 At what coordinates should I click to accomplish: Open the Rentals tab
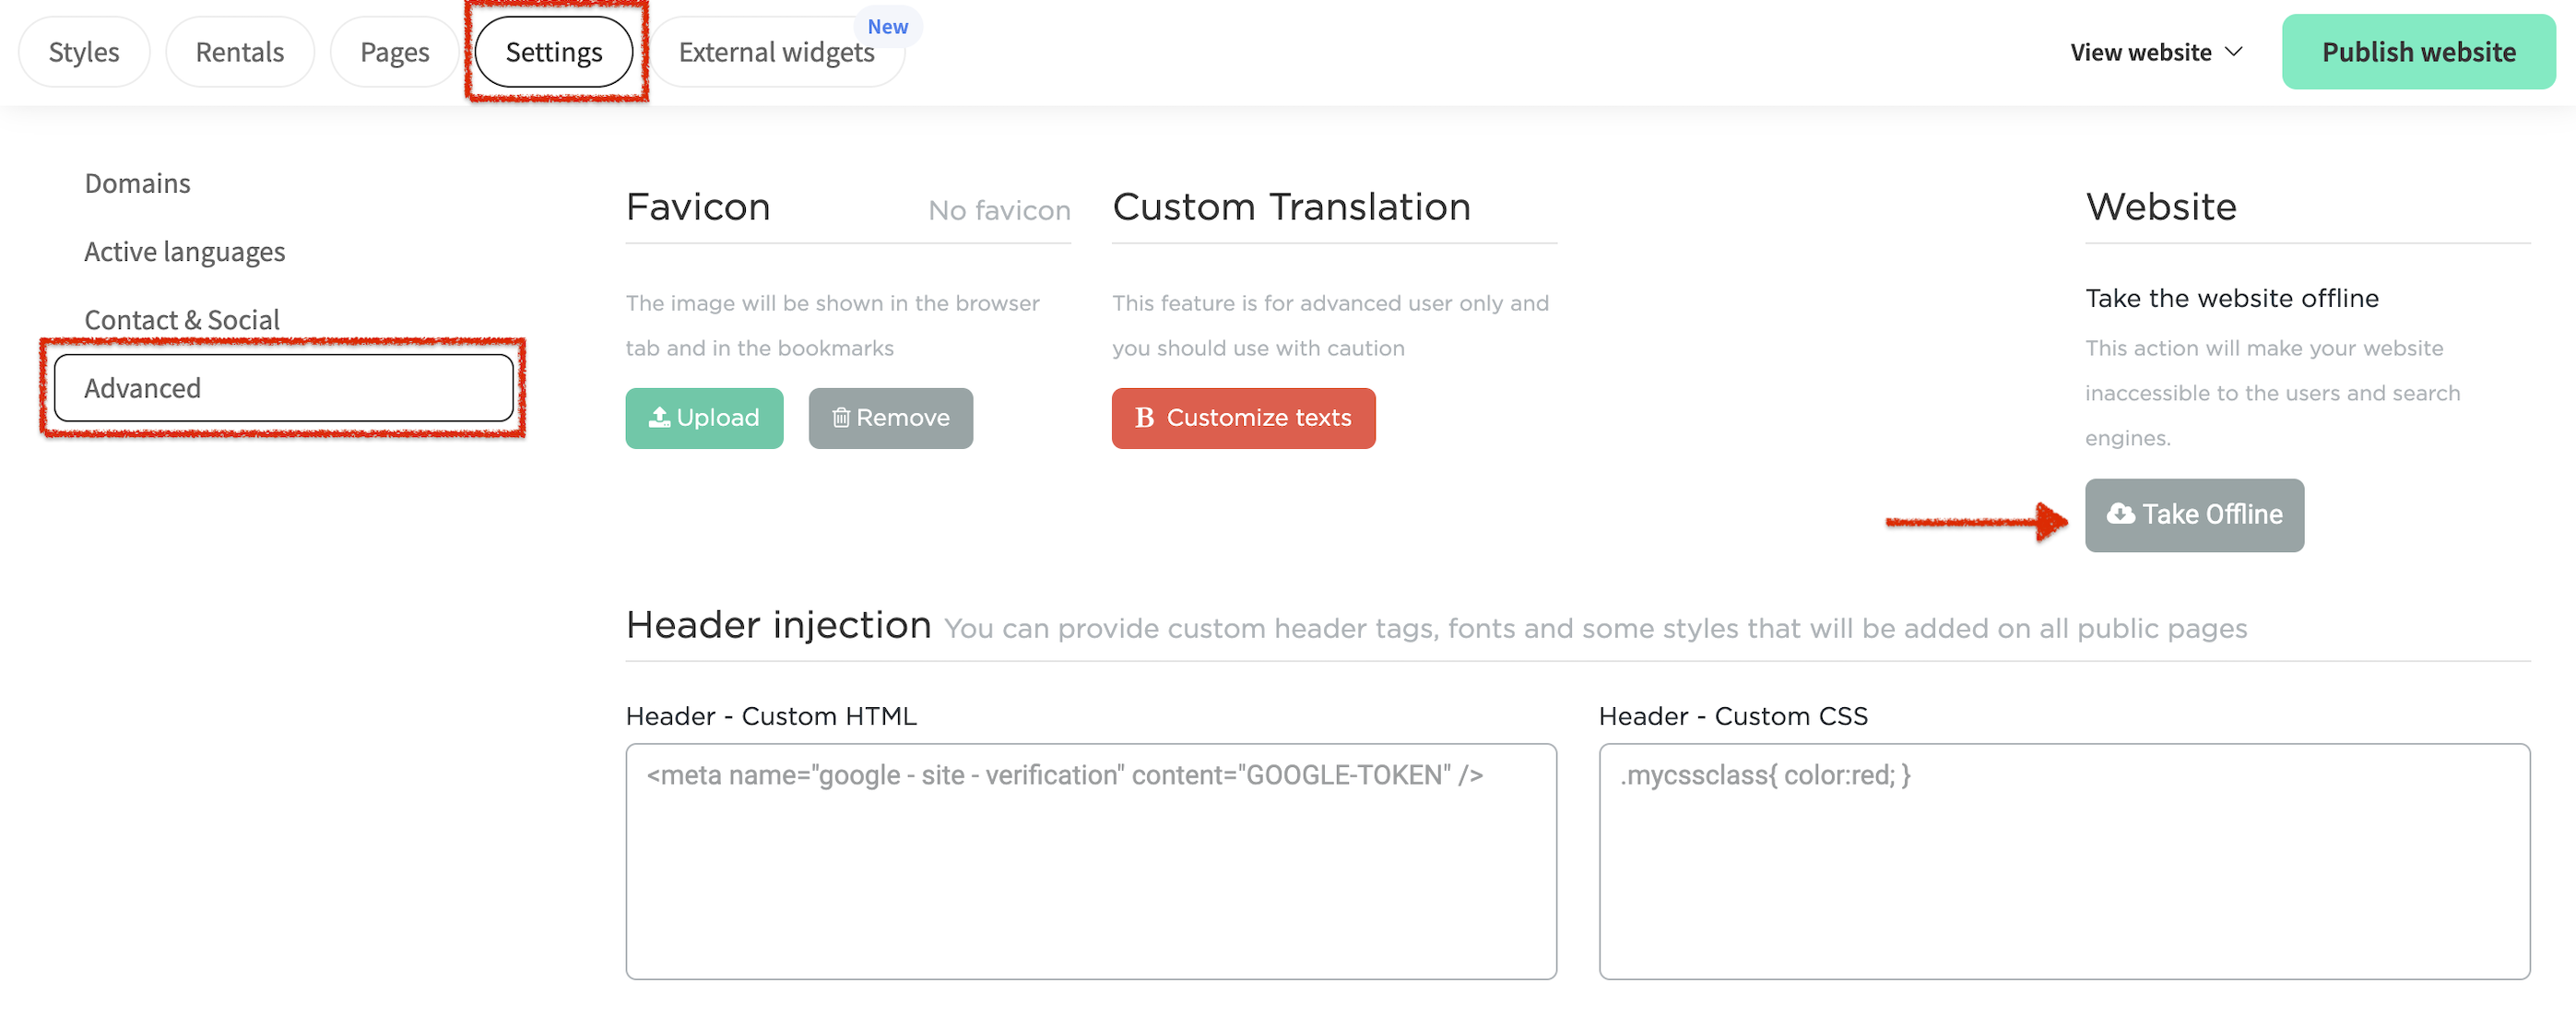tap(240, 52)
